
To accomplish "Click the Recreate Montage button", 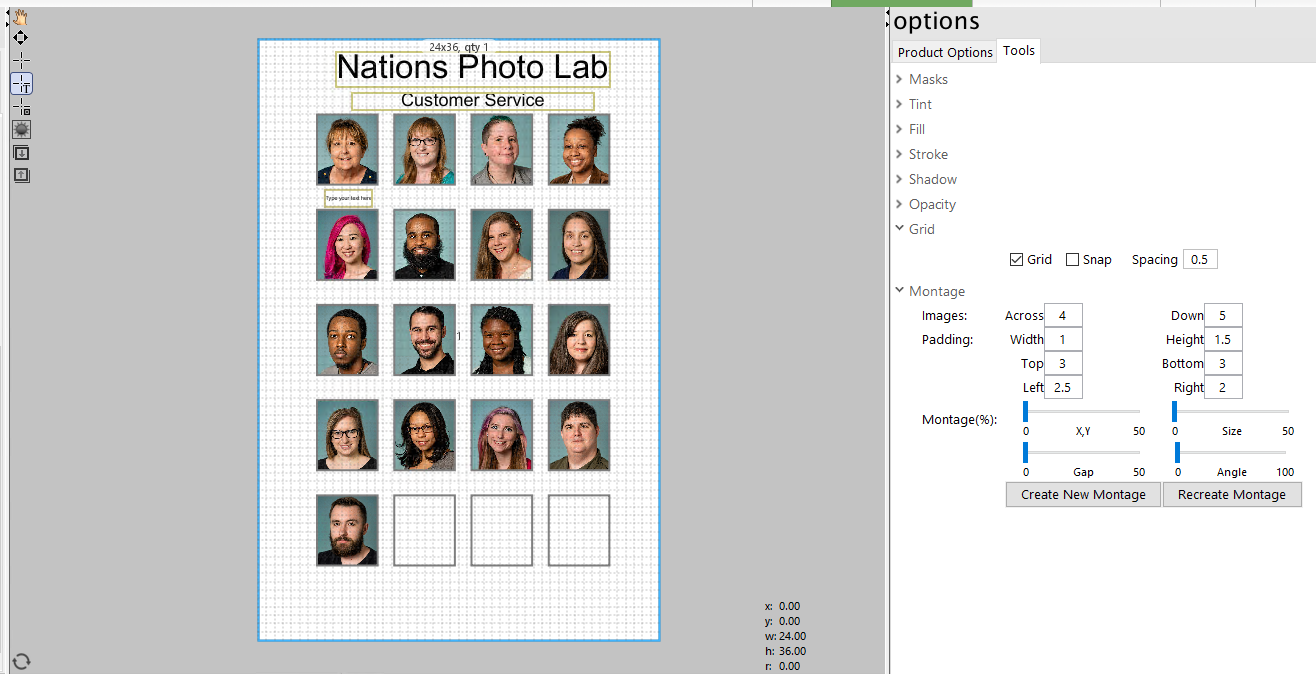I will (1232, 494).
